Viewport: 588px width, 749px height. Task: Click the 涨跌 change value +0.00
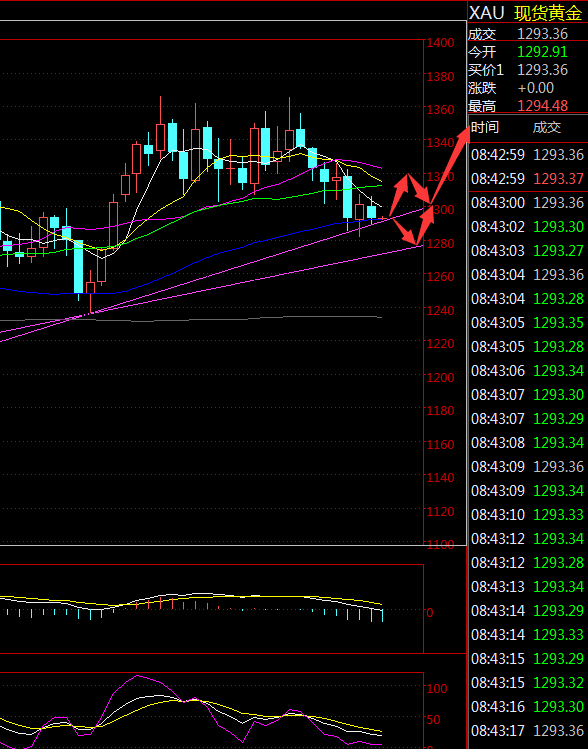point(536,88)
